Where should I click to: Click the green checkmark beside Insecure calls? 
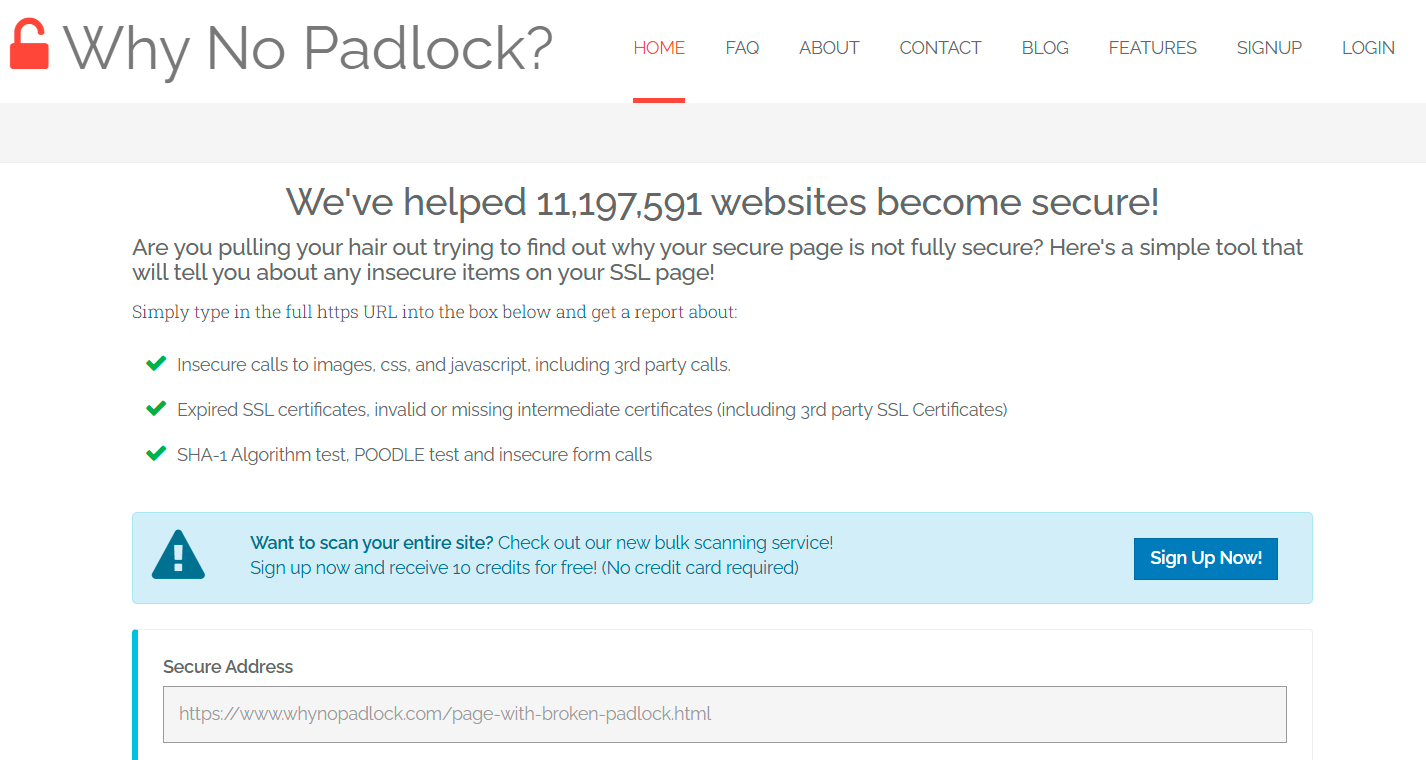point(156,364)
